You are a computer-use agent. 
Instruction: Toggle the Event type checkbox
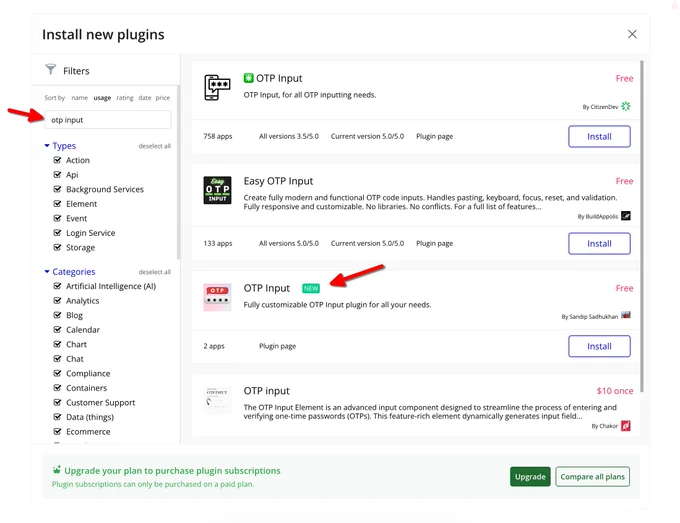57,218
